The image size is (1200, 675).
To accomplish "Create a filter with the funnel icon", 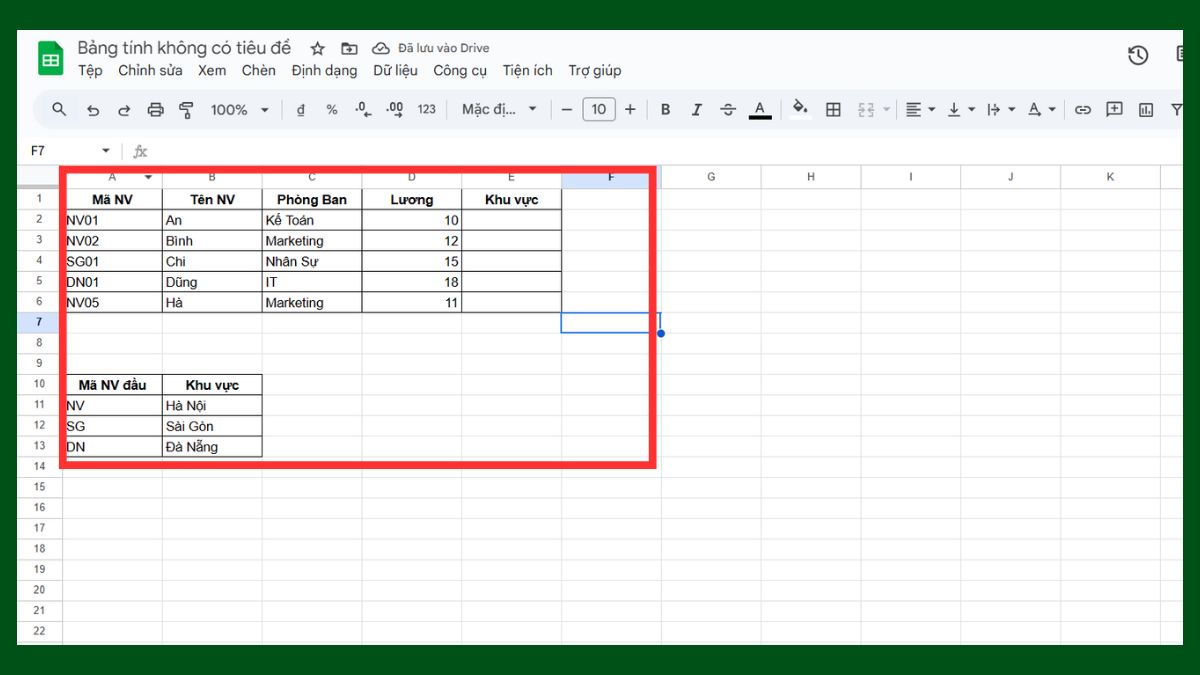I will tap(1178, 109).
